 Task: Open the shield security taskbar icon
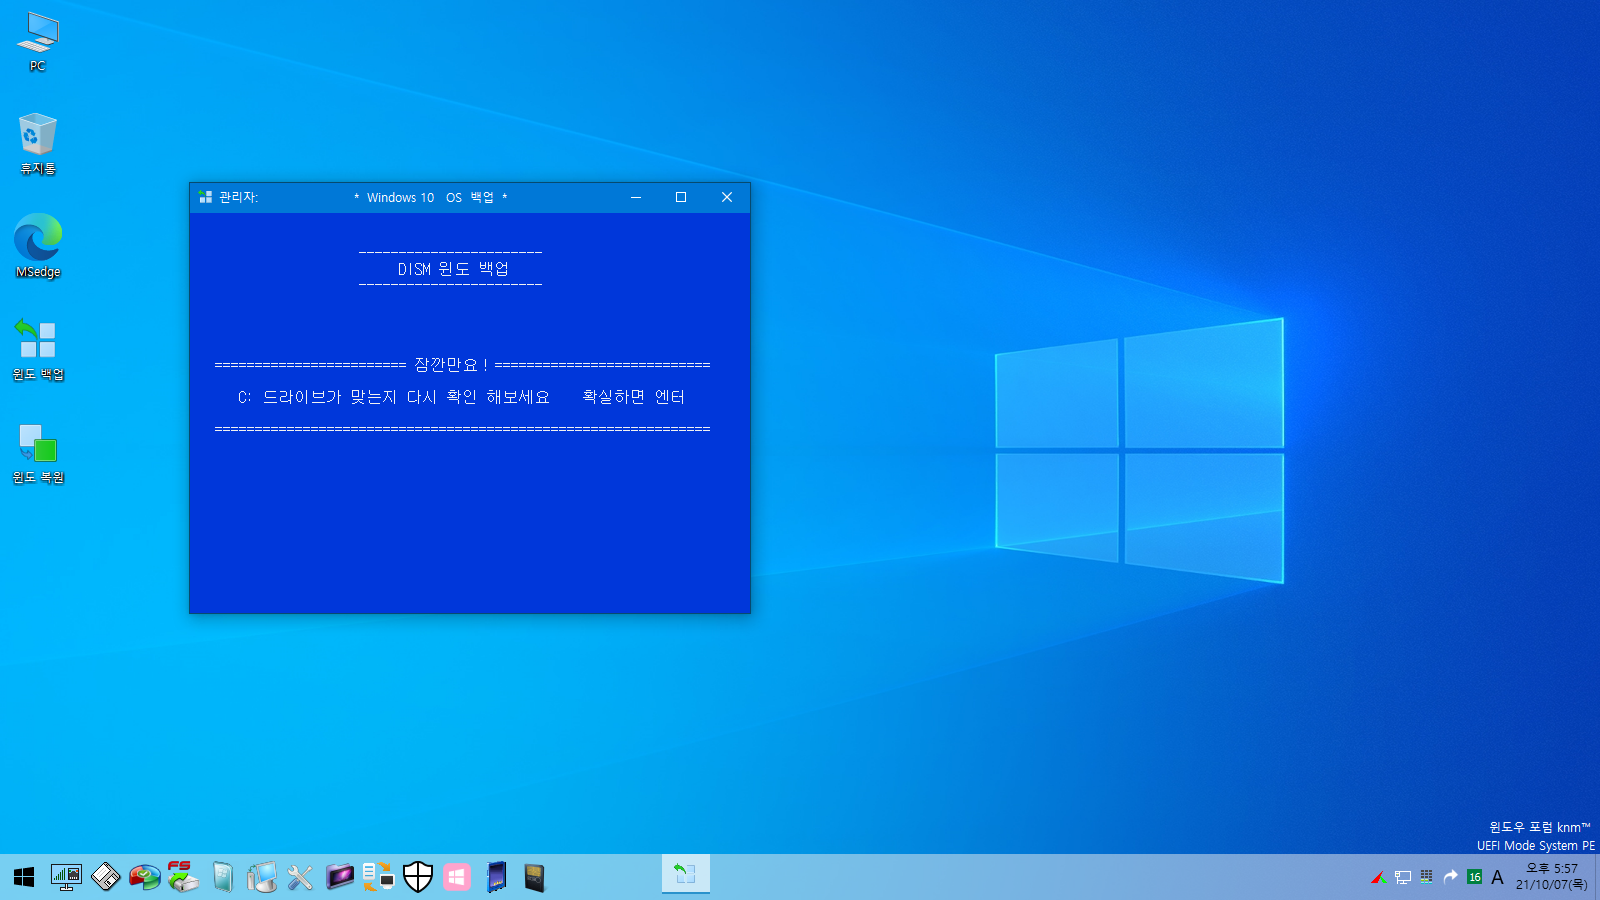click(417, 877)
